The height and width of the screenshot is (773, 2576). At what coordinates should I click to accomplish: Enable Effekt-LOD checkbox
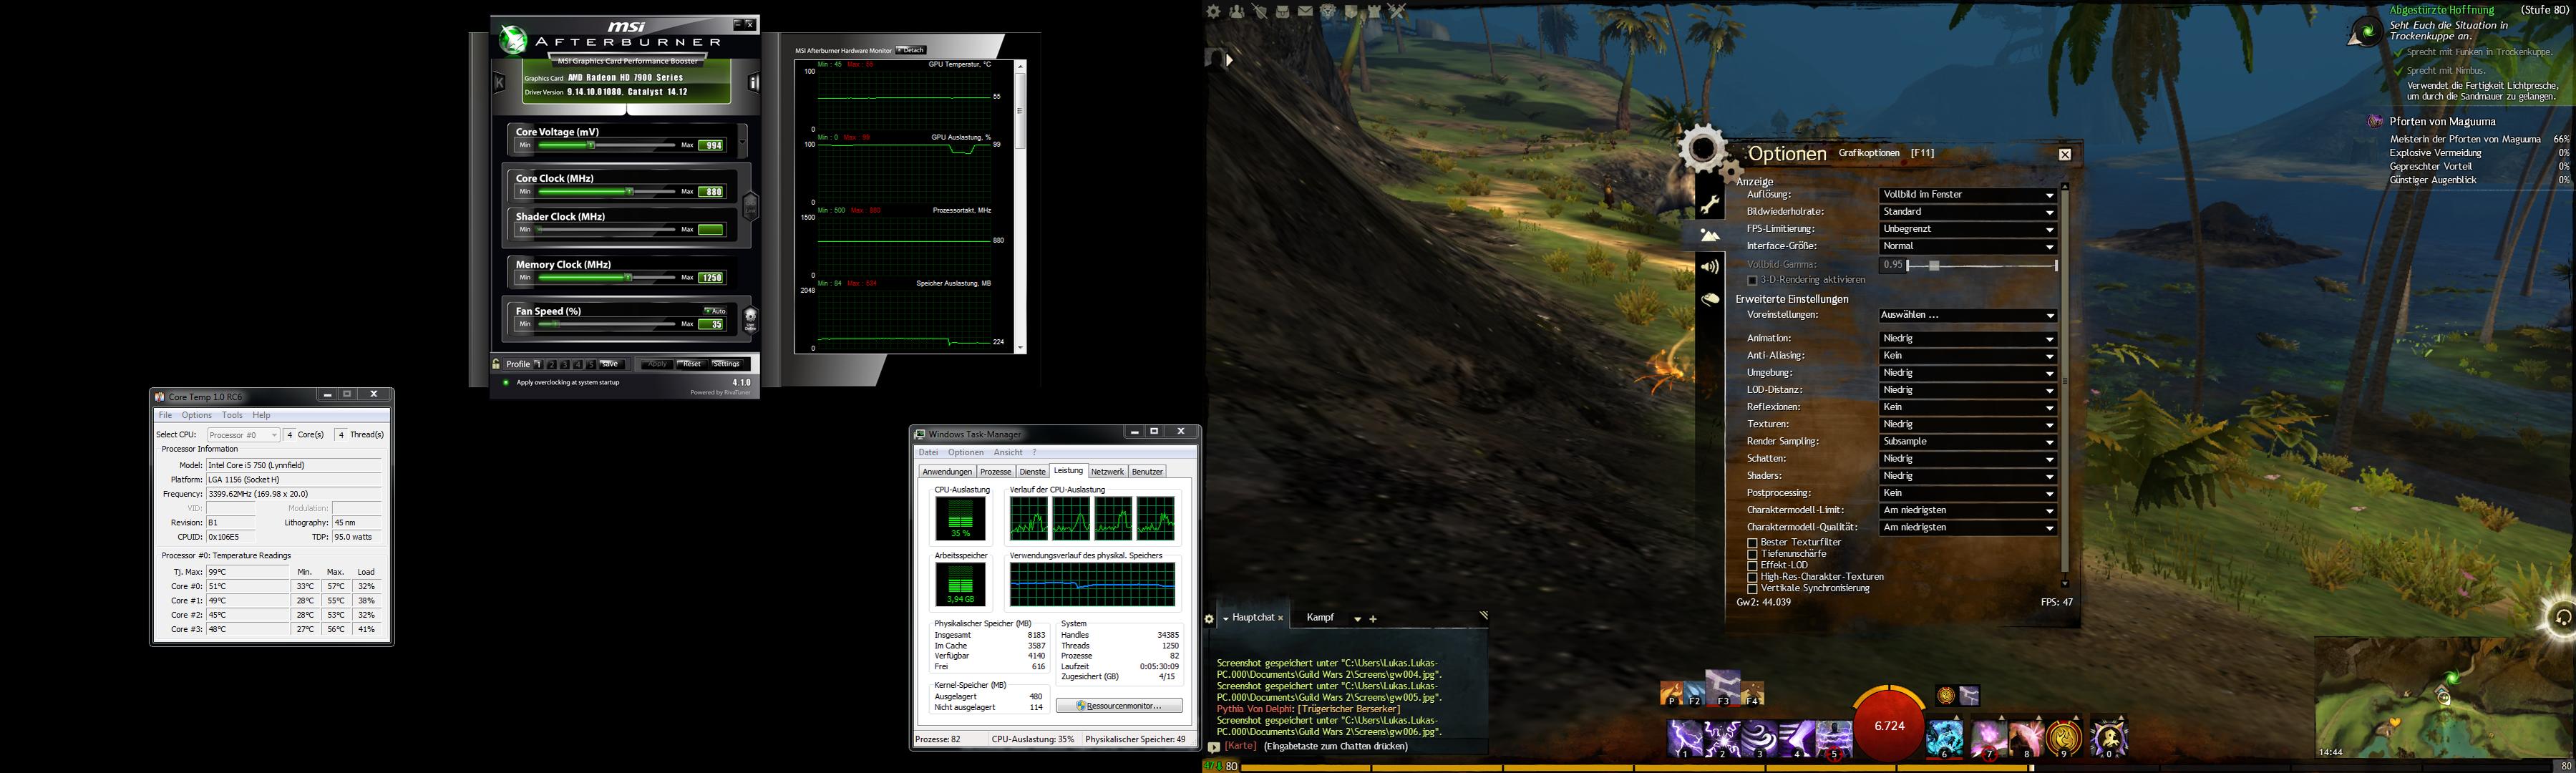click(x=1752, y=566)
